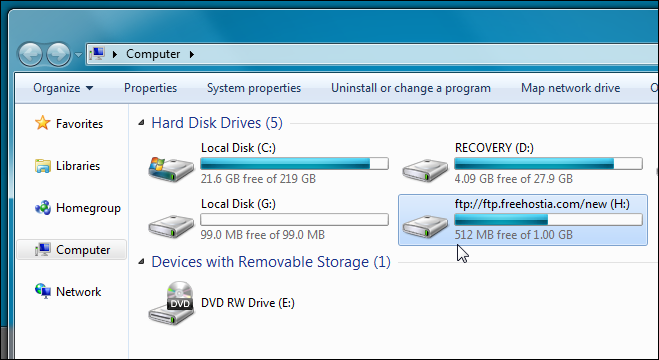Collapse Devices with Removable Storage group
Image resolution: width=659 pixels, height=360 pixels.
tap(142, 262)
